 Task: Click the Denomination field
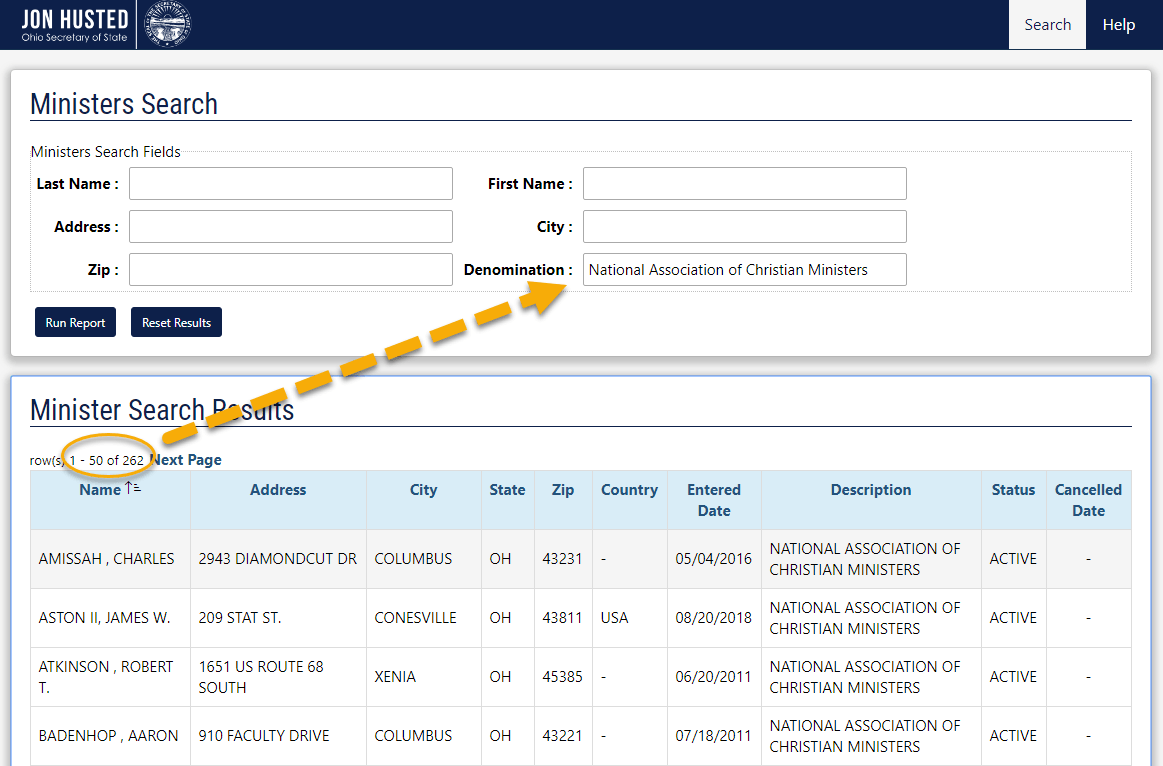(744, 270)
